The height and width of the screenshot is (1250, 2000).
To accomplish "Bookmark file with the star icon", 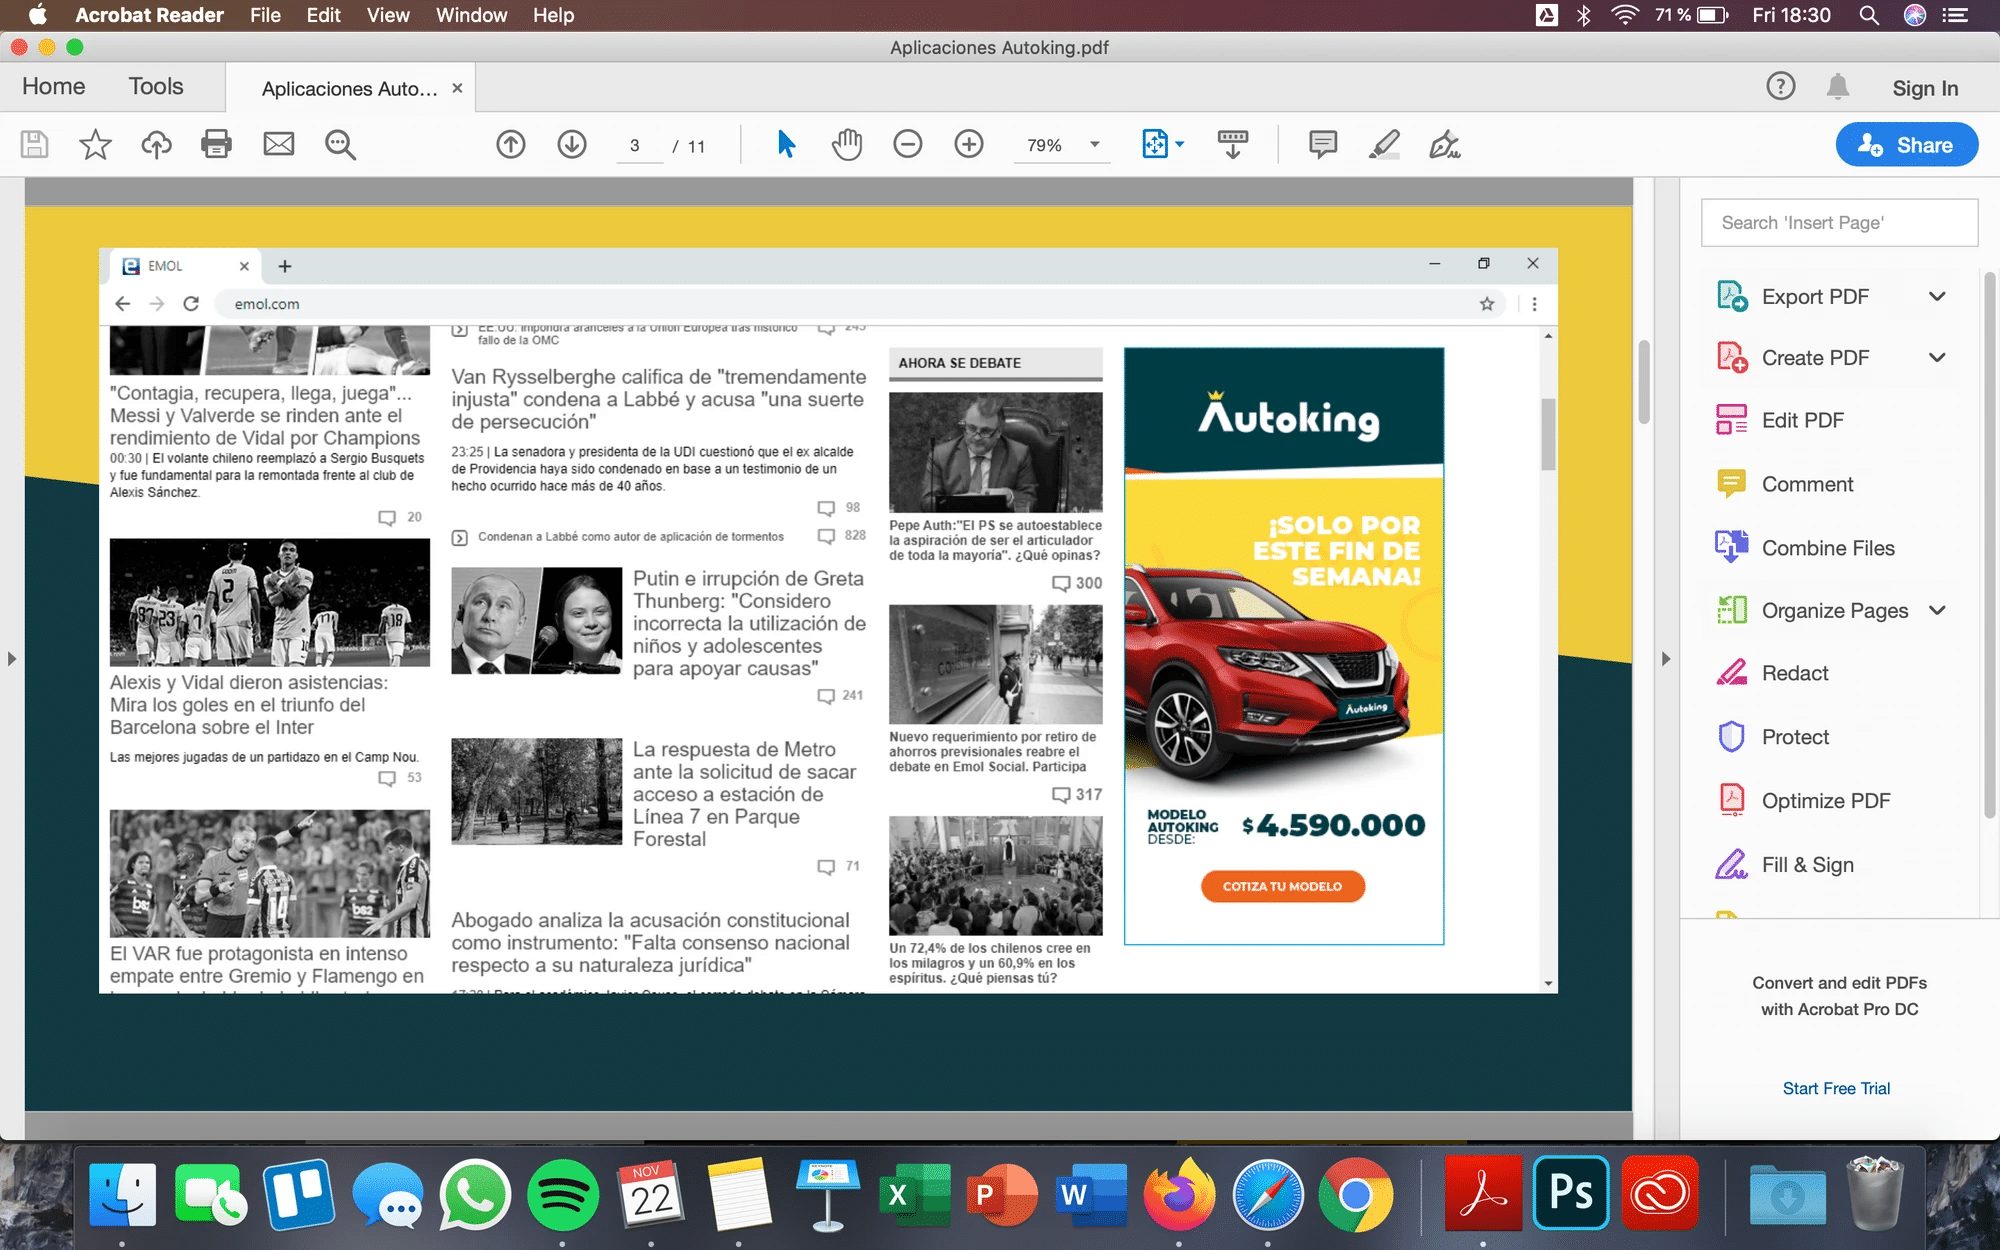I will pyautogui.click(x=95, y=145).
